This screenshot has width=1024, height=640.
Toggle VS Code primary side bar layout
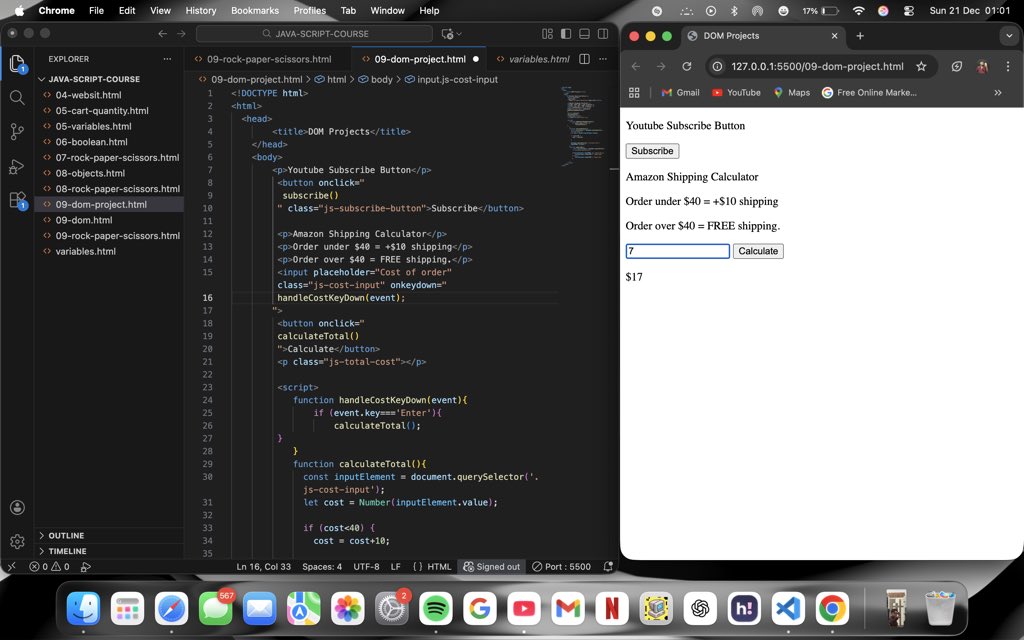(x=566, y=33)
